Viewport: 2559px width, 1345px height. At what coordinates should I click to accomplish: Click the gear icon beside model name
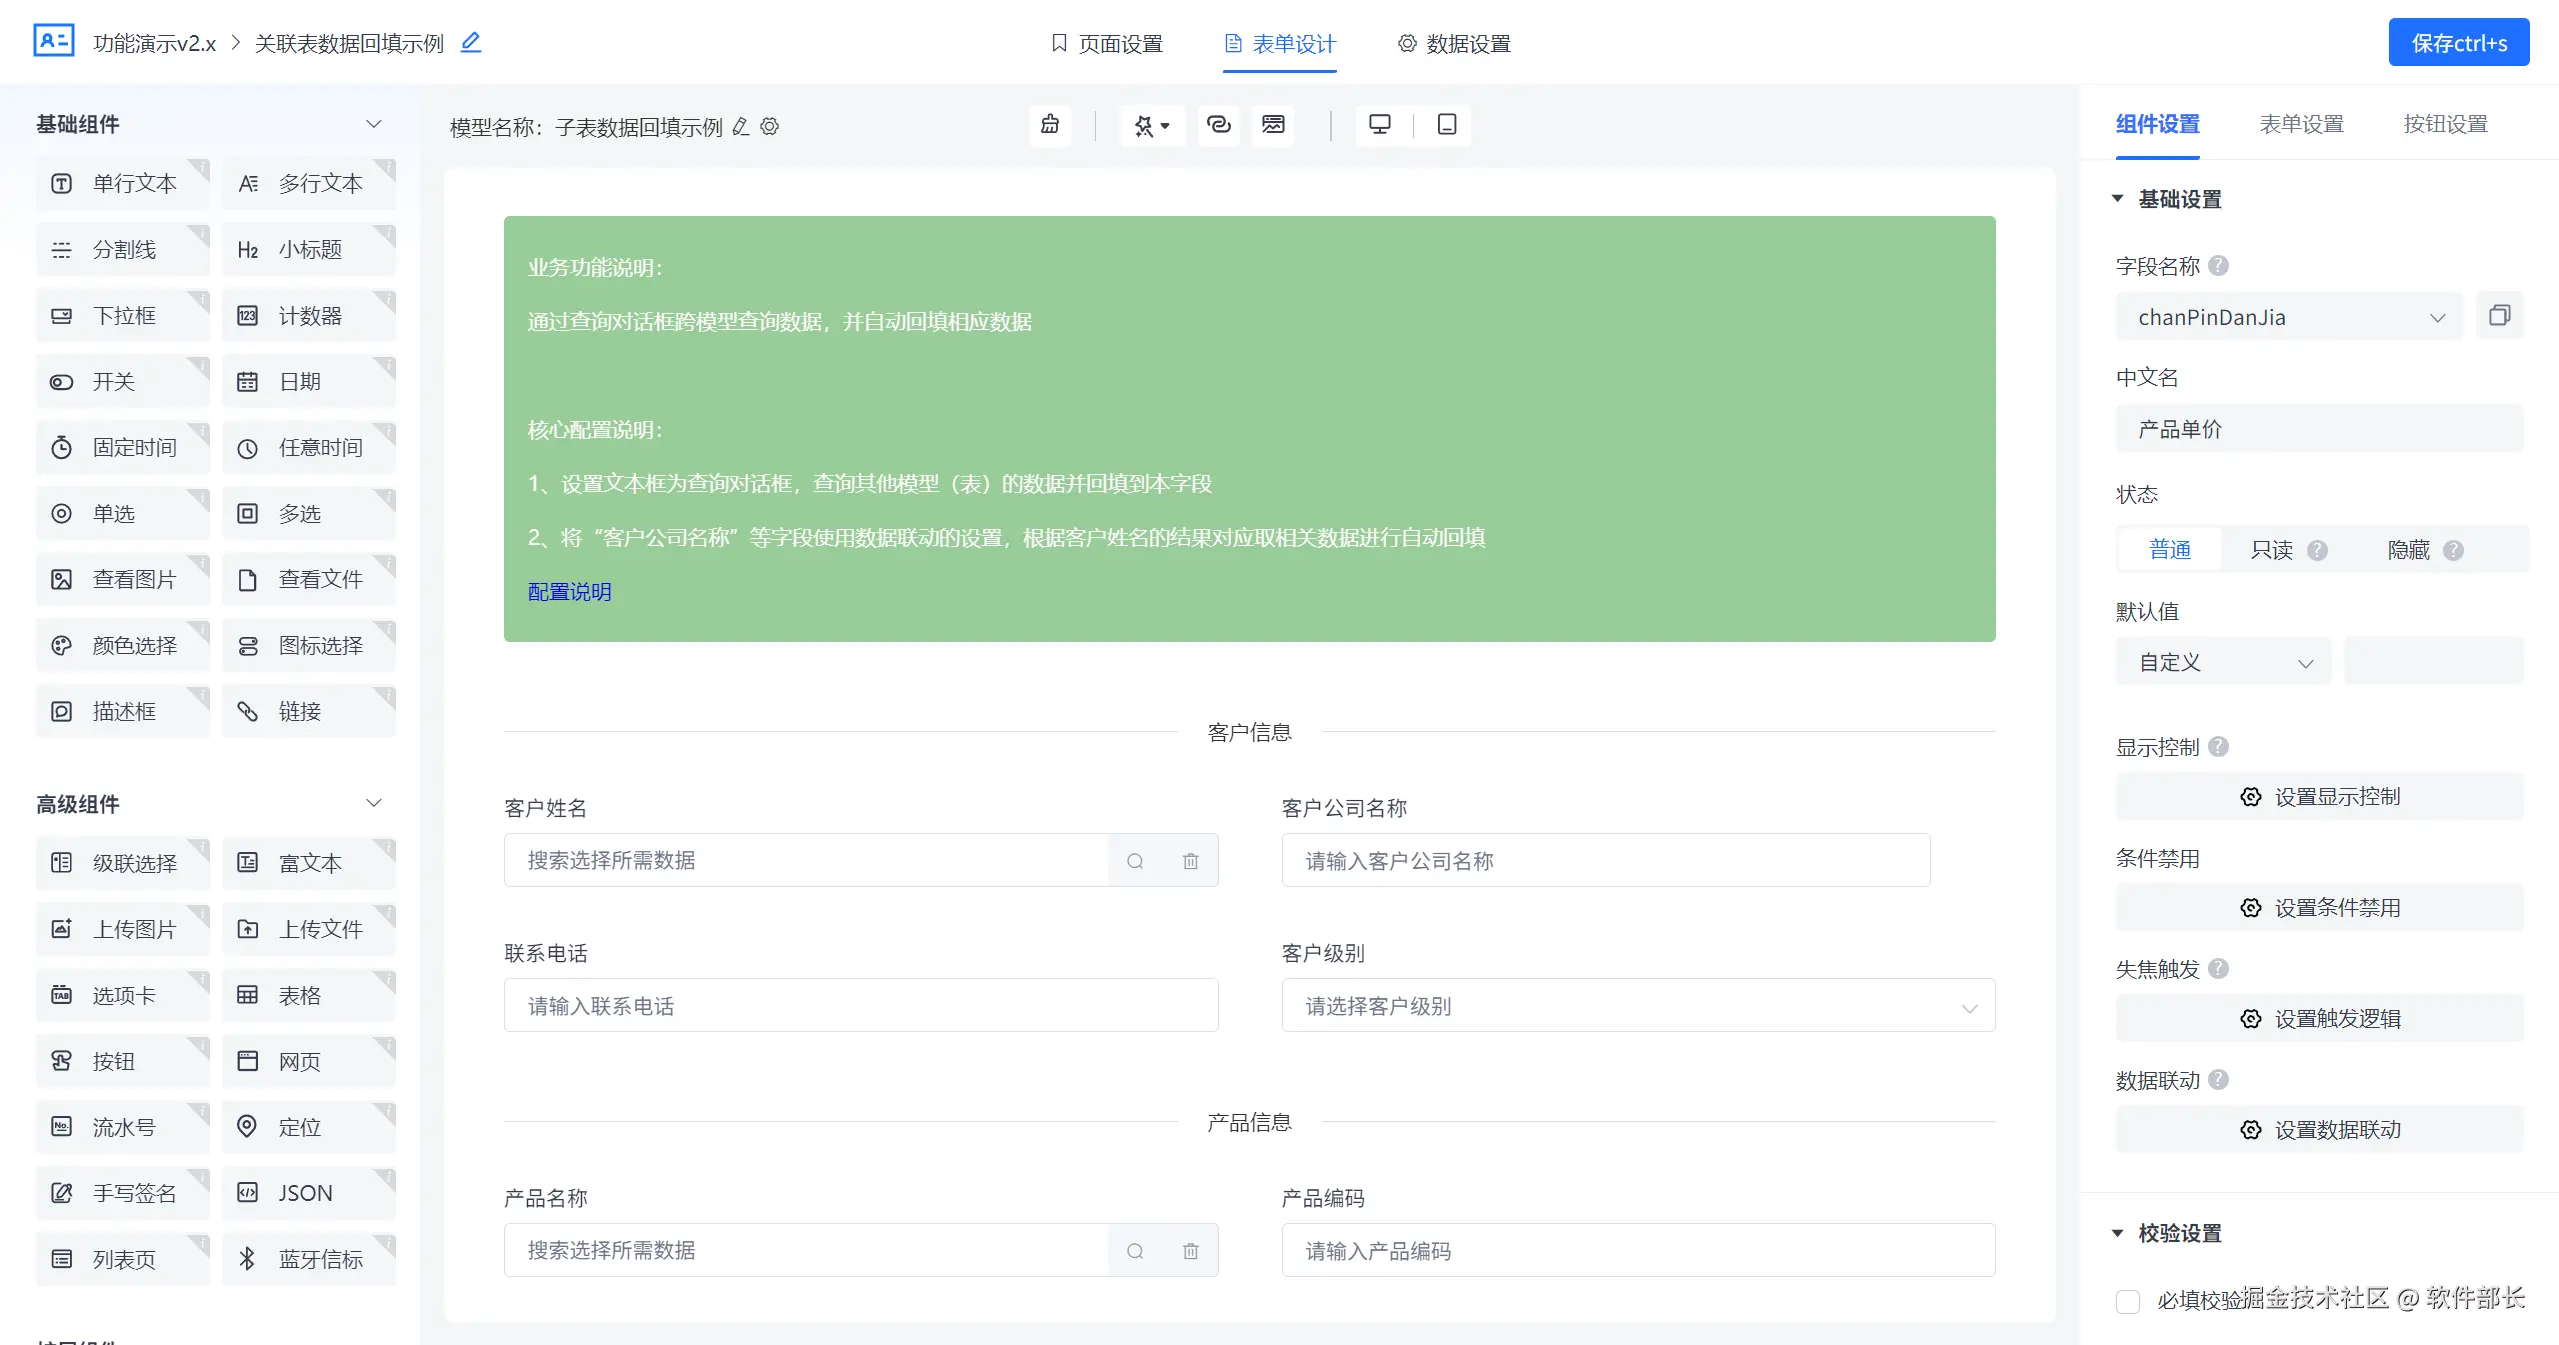point(769,127)
